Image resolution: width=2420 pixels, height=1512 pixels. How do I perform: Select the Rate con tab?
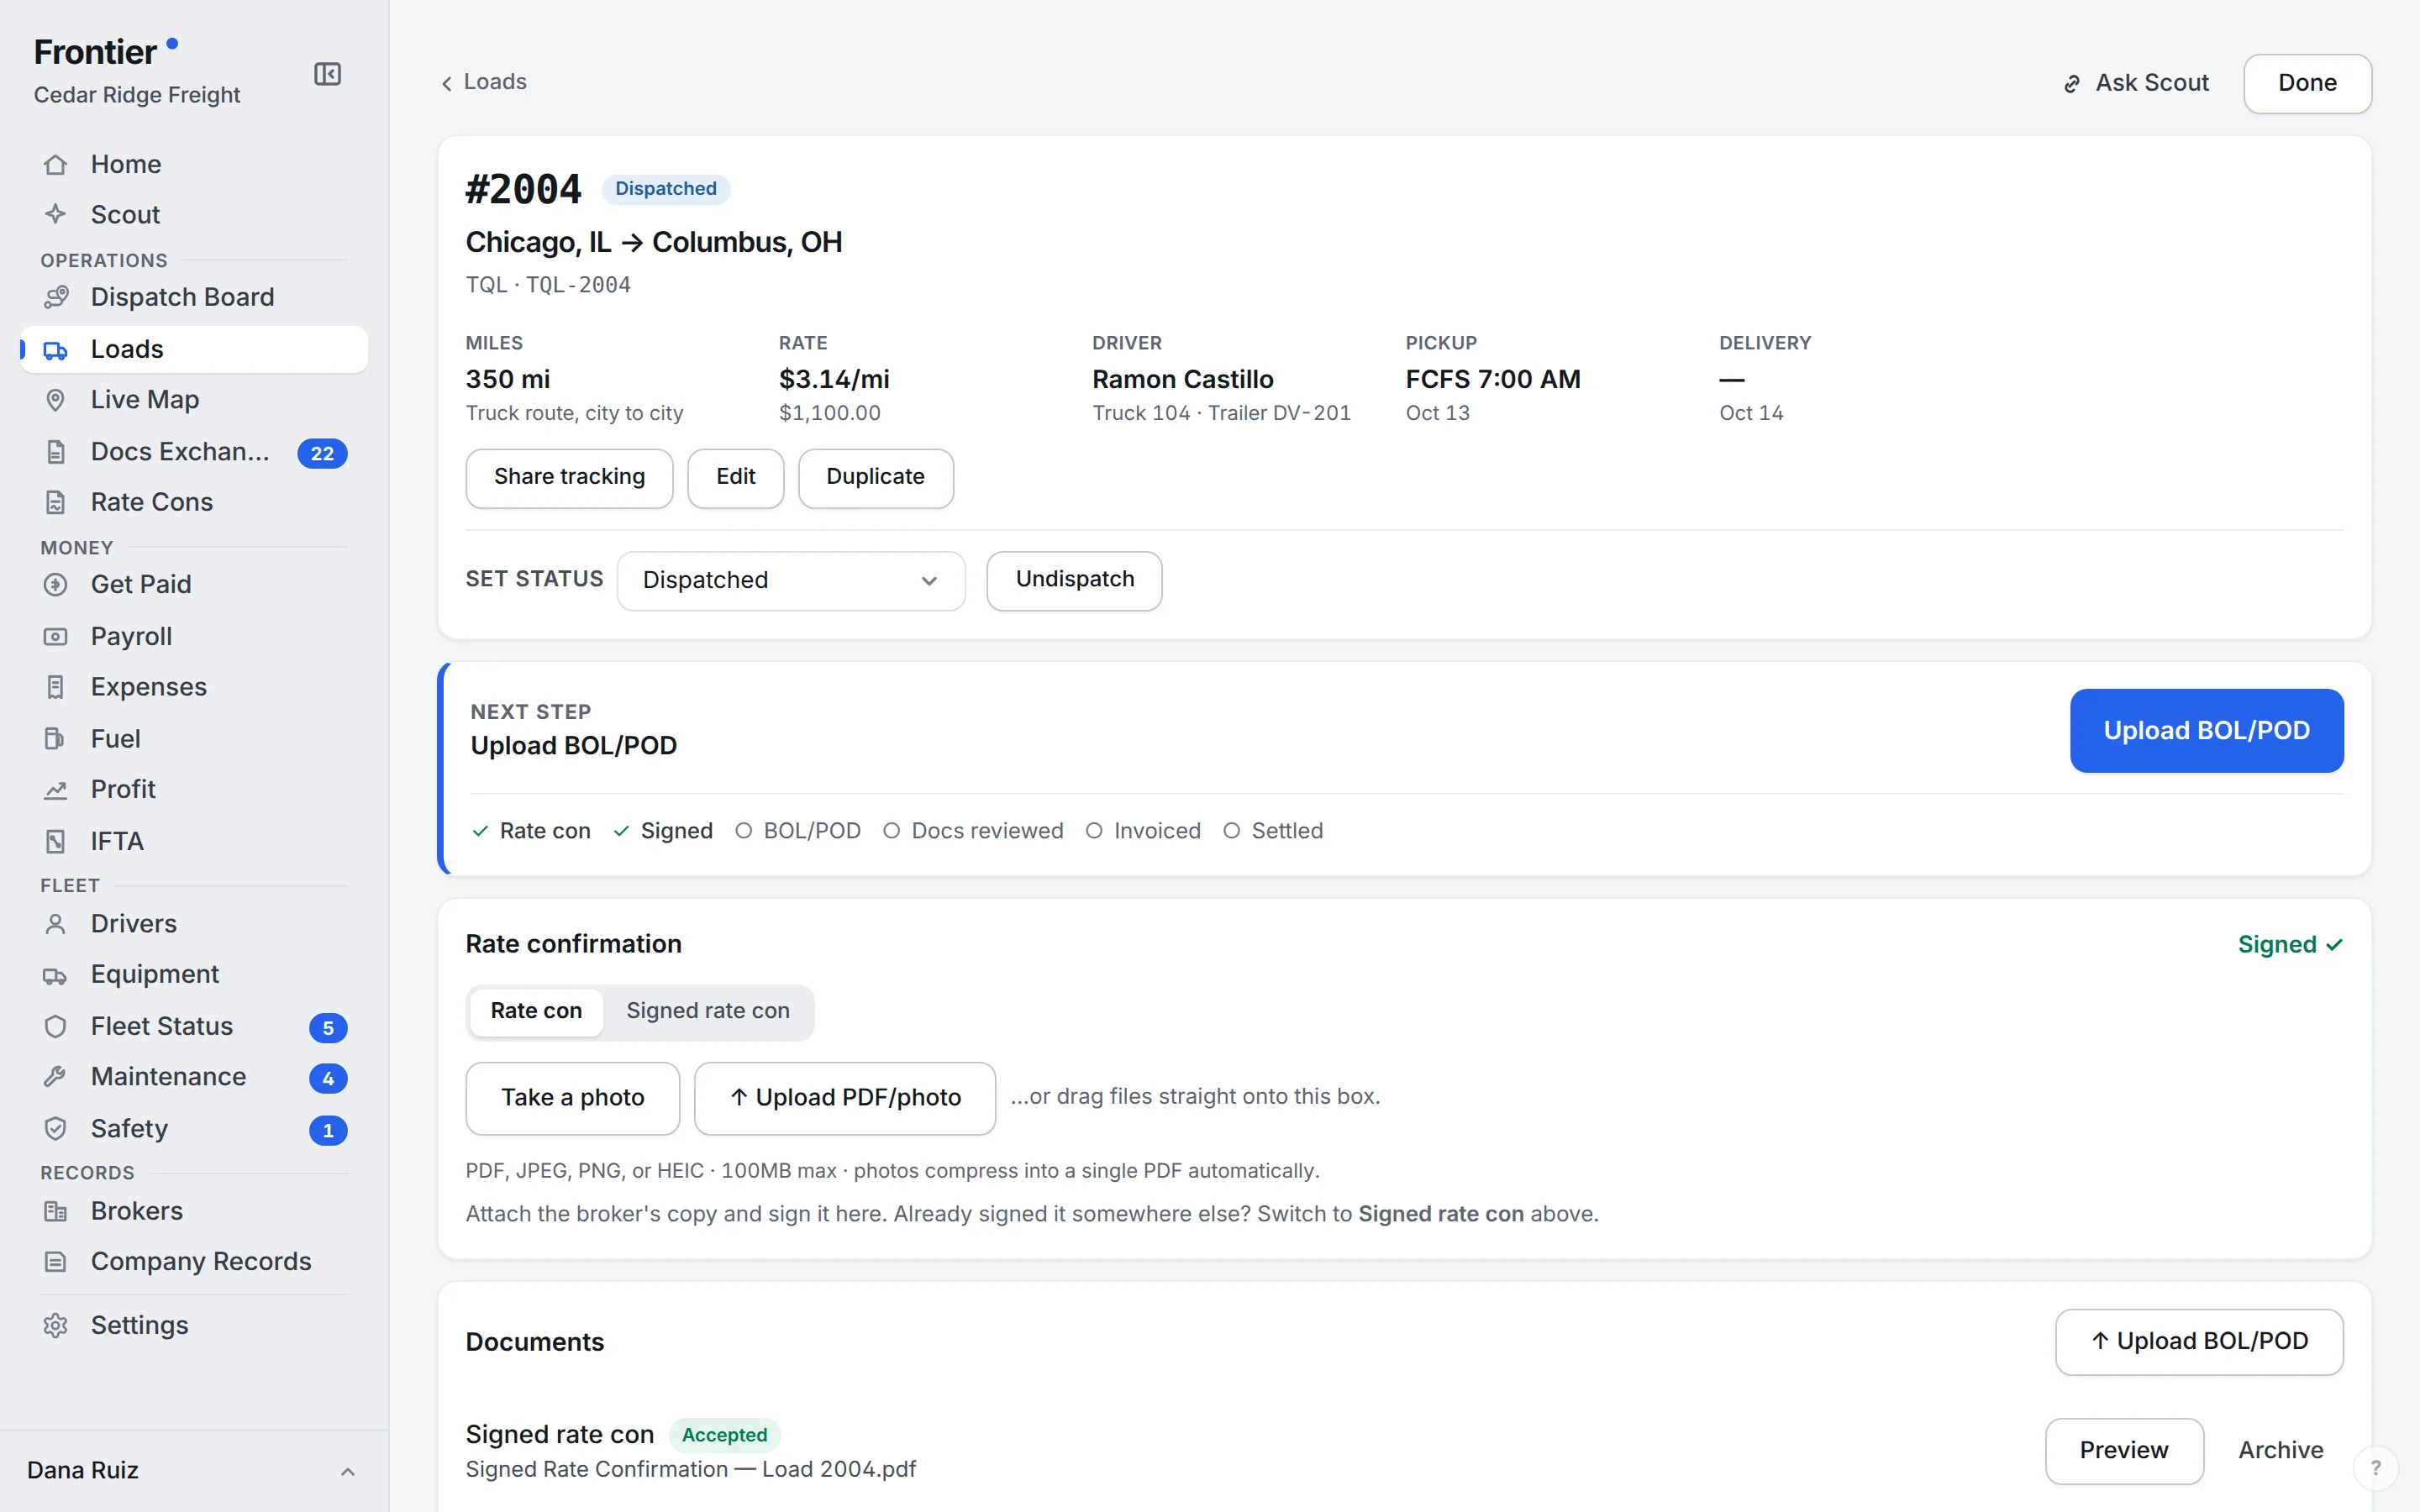[536, 1011]
